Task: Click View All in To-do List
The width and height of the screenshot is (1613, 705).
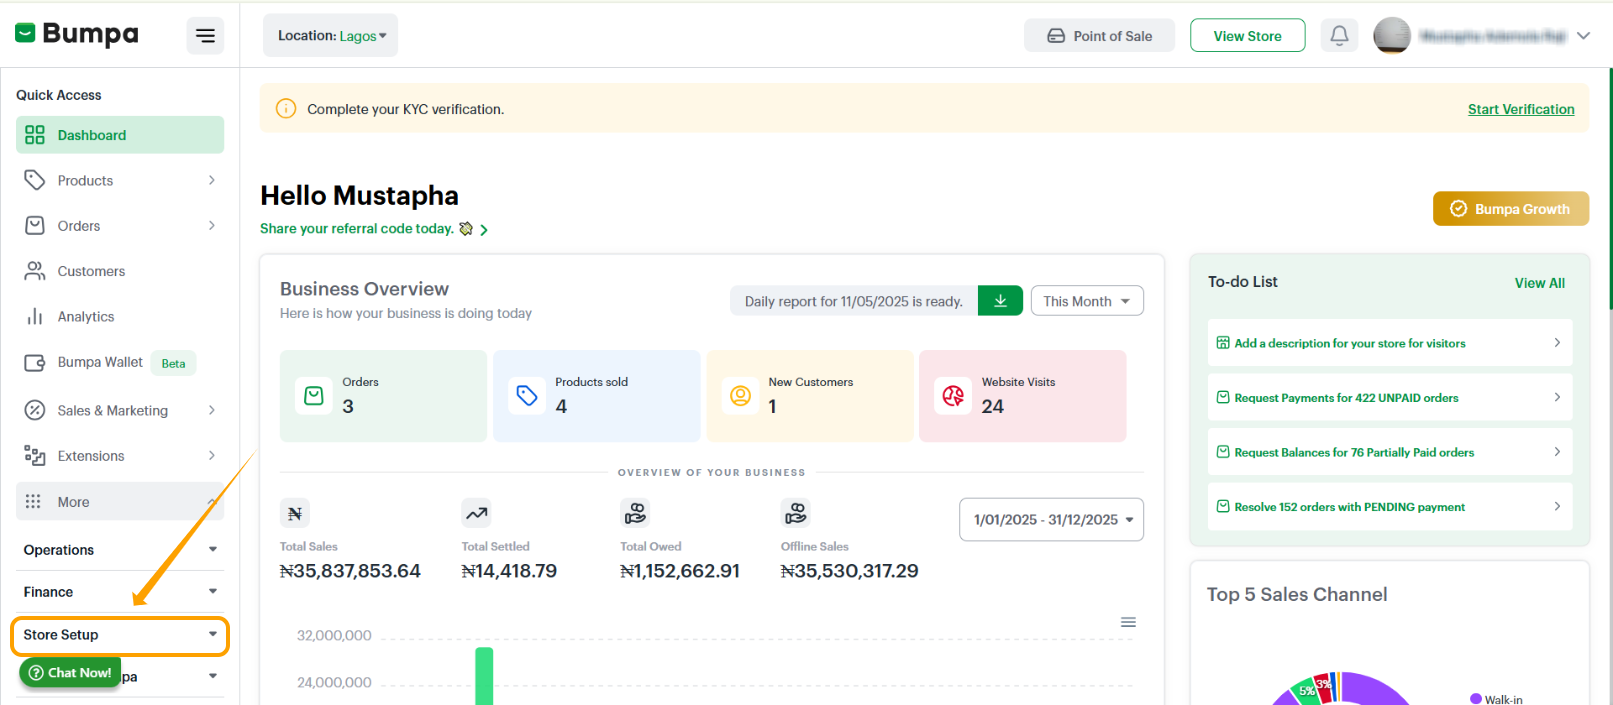Action: [x=1539, y=283]
